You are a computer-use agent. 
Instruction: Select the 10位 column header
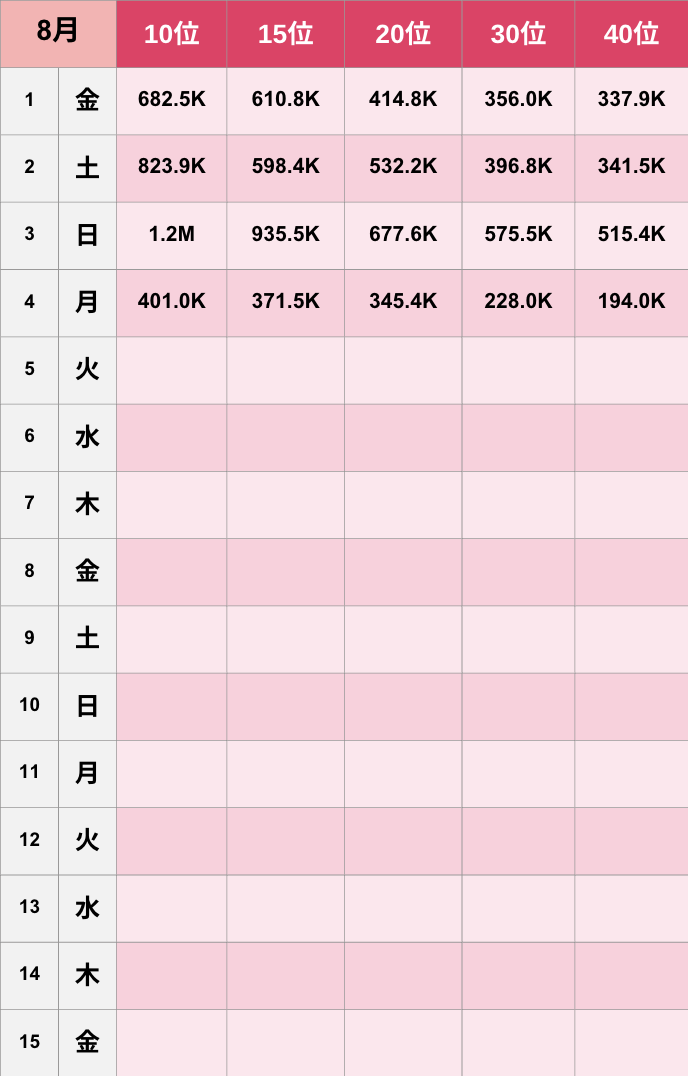pyautogui.click(x=171, y=34)
